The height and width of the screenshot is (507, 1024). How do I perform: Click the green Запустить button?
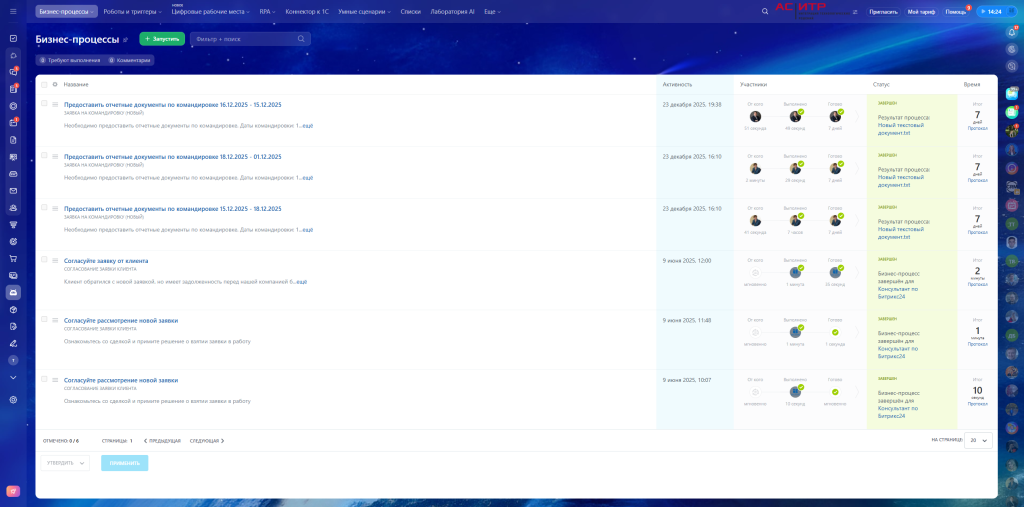(162, 39)
